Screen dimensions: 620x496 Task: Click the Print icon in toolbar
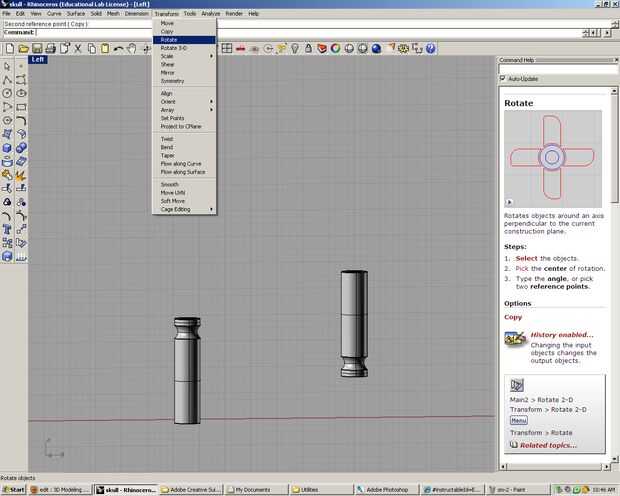[x=50, y=48]
